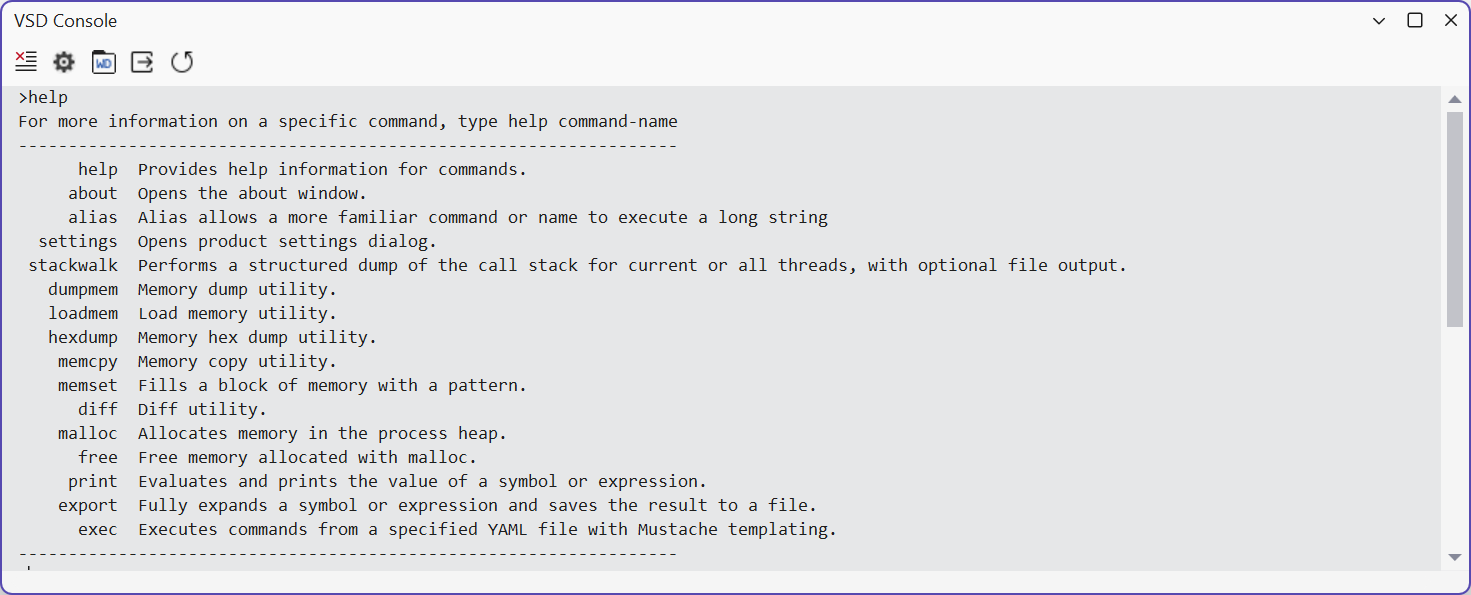This screenshot has height=595, width=1471.
Task: Click the VSD Console title
Action: point(65,21)
